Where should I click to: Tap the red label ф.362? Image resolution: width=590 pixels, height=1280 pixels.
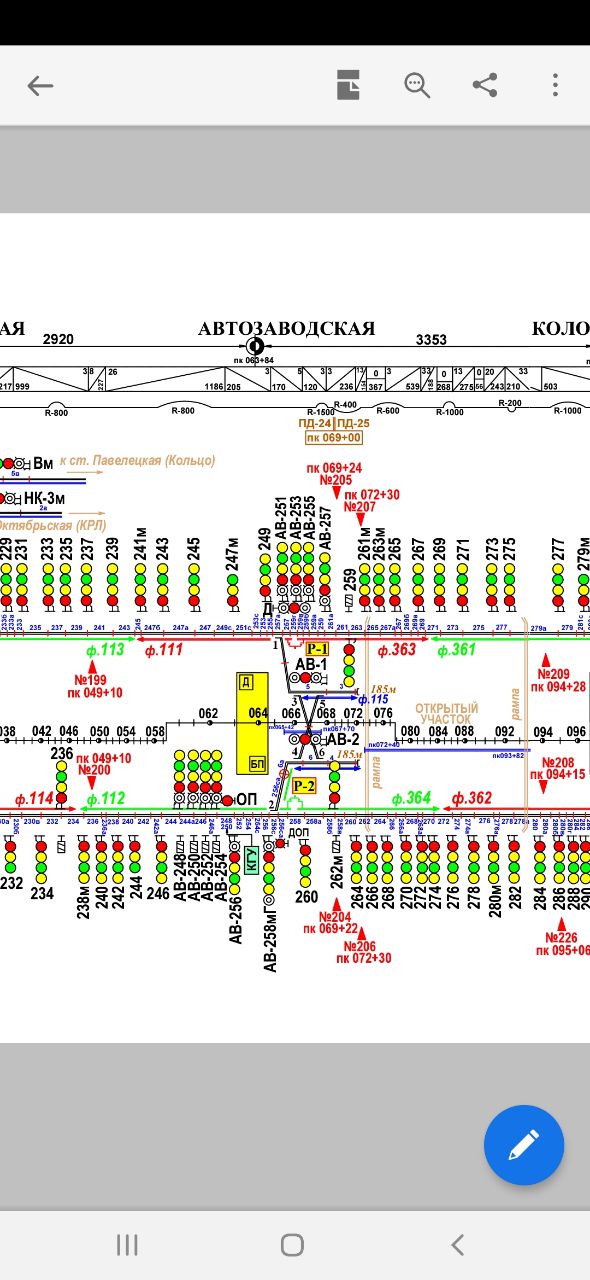[x=472, y=798]
